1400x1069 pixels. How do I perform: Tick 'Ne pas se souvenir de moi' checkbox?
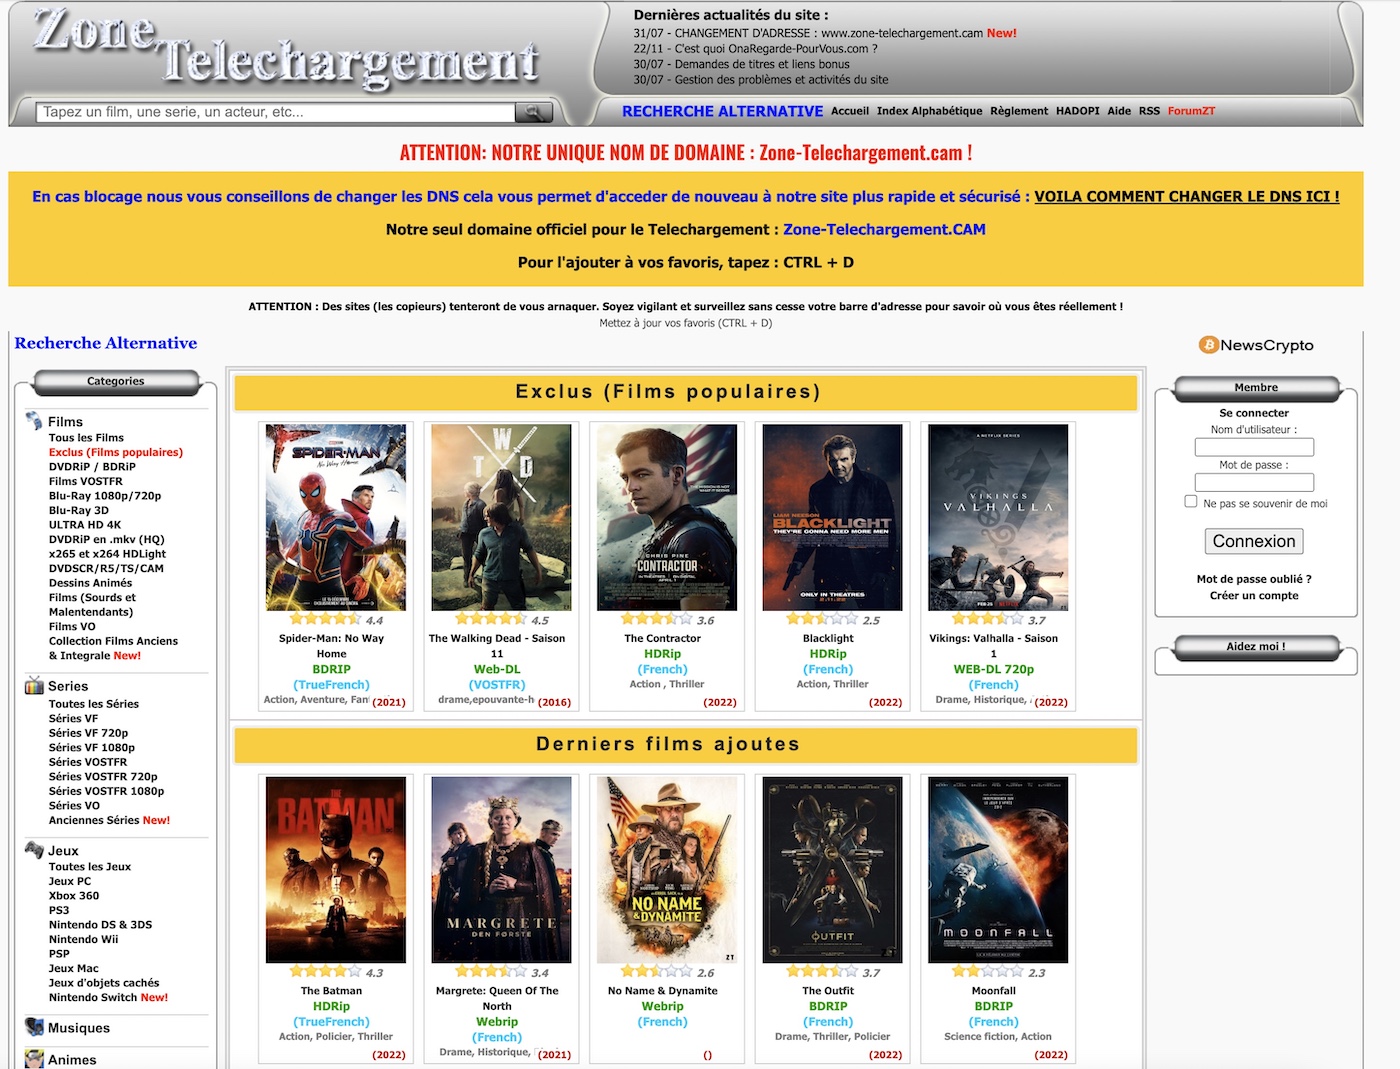(1191, 502)
